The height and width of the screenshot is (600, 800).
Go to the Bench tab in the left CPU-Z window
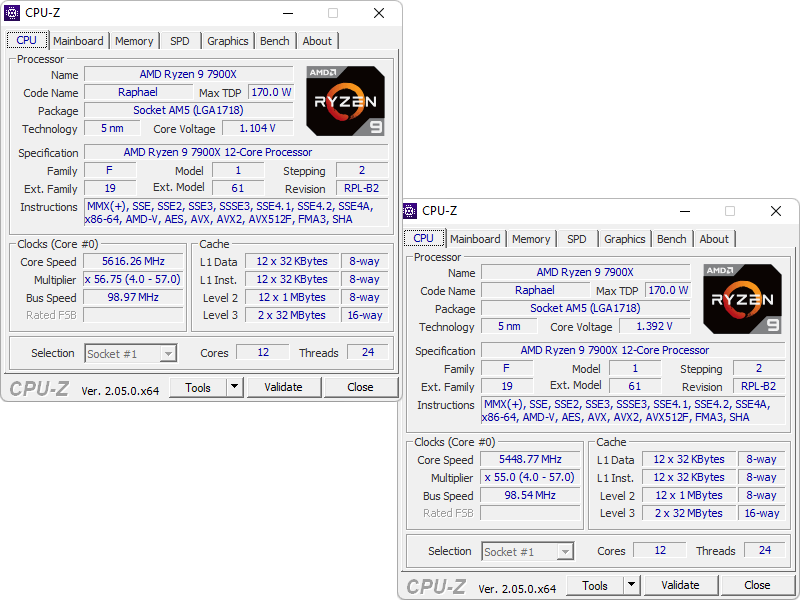(x=274, y=41)
